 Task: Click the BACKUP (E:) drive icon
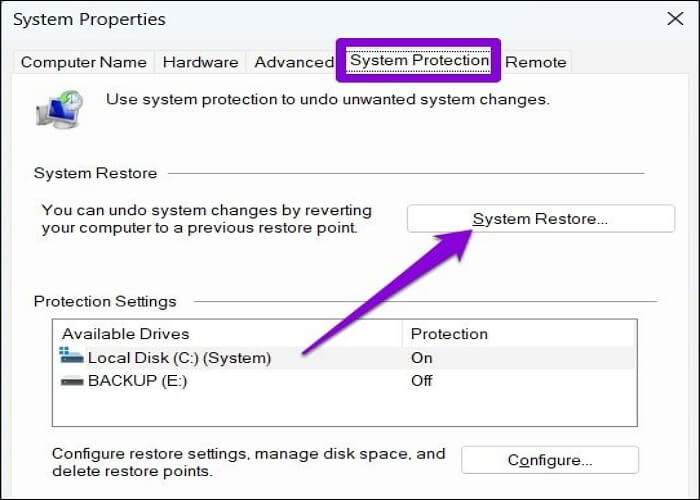pyautogui.click(x=72, y=381)
